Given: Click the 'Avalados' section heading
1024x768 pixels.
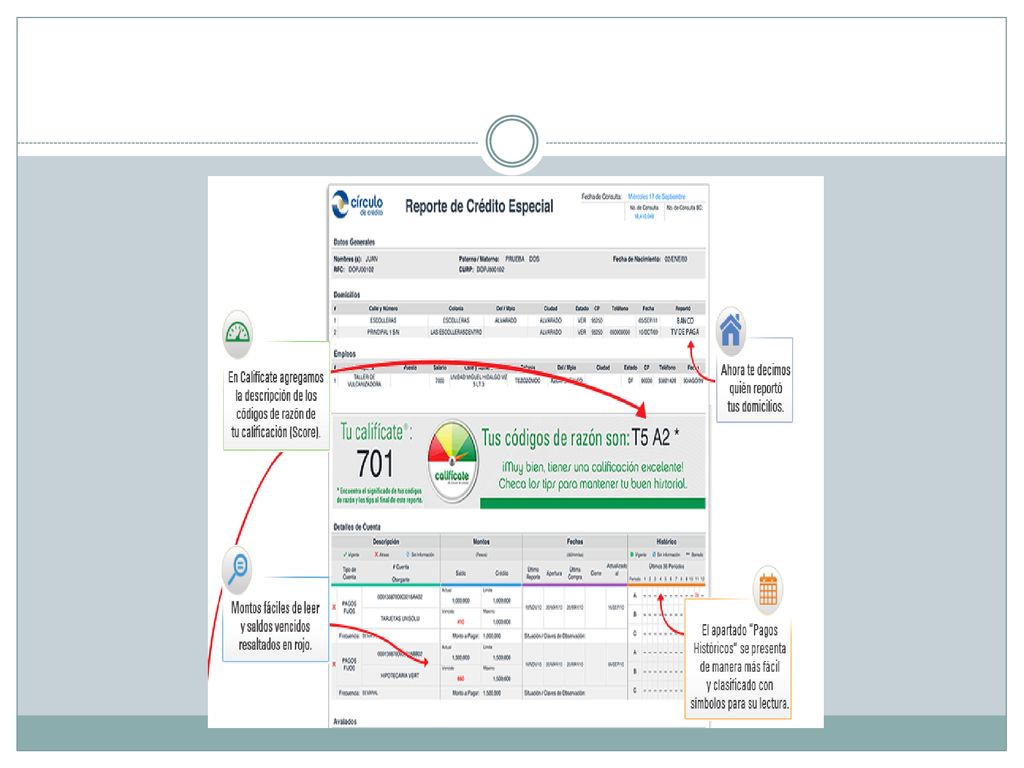Looking at the screenshot, I should click(345, 722).
